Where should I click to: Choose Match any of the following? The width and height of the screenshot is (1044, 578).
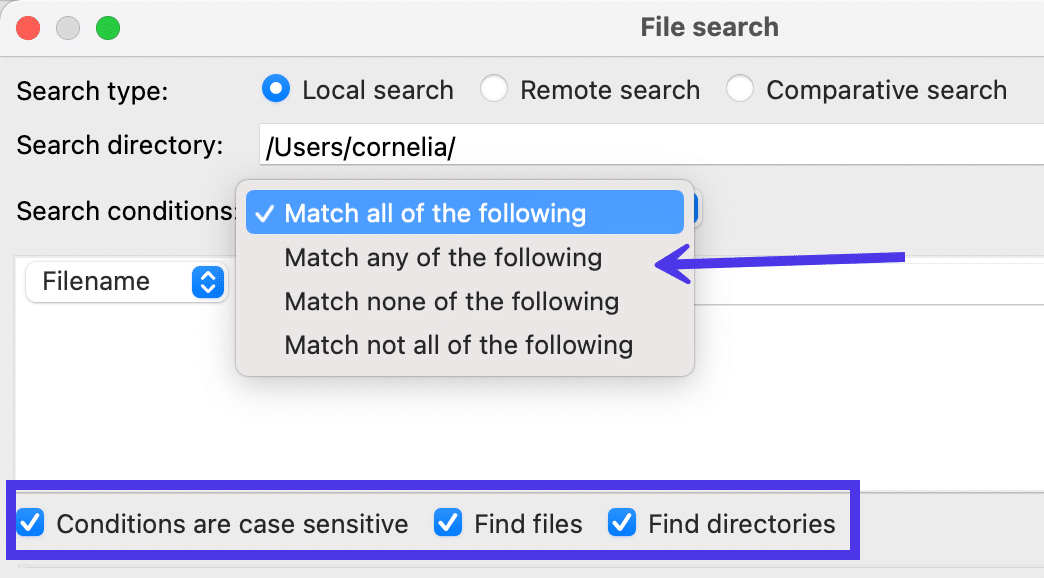[443, 258]
